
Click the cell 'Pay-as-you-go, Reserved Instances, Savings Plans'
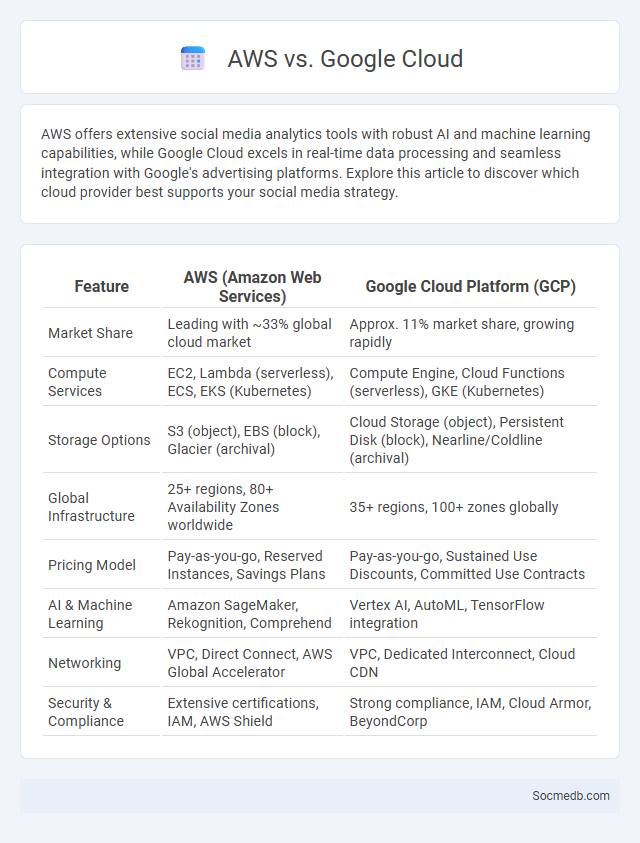(x=252, y=565)
